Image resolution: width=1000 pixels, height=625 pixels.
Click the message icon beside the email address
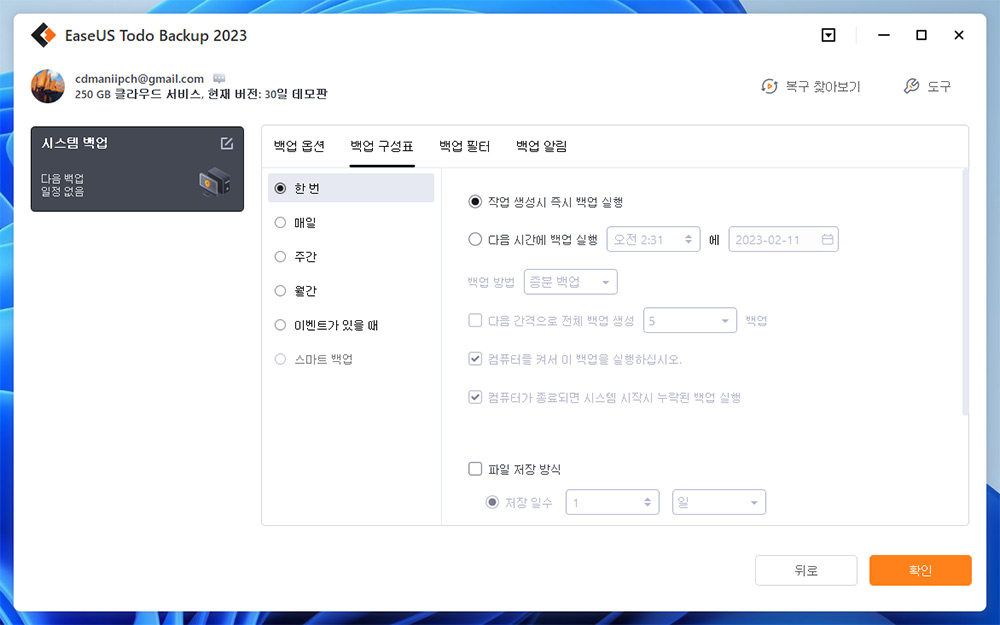click(x=219, y=78)
